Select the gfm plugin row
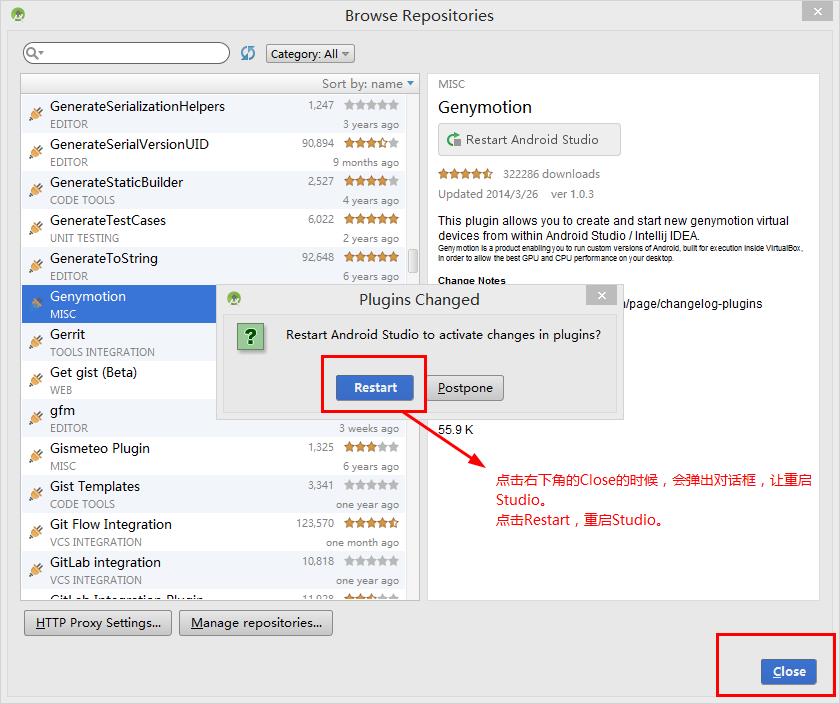The height and width of the screenshot is (704, 840). (x=119, y=418)
